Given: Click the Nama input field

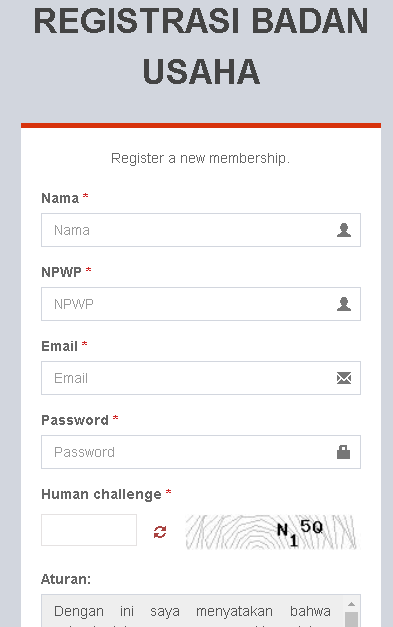Looking at the screenshot, I should (201, 230).
